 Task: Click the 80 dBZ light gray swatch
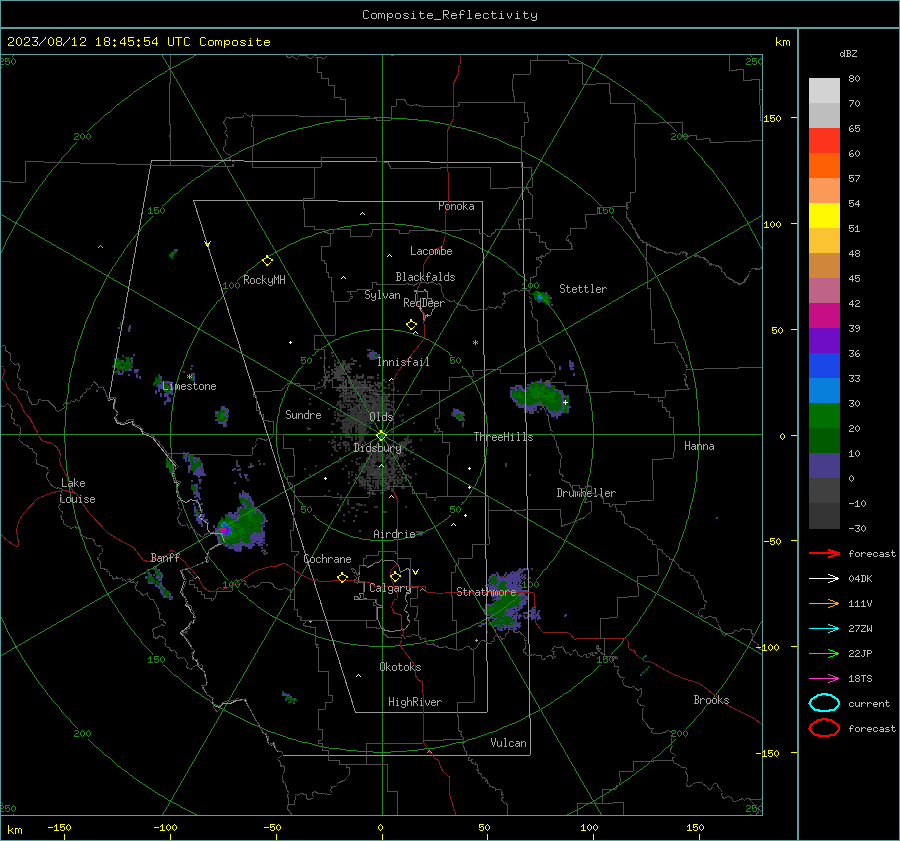point(824,90)
